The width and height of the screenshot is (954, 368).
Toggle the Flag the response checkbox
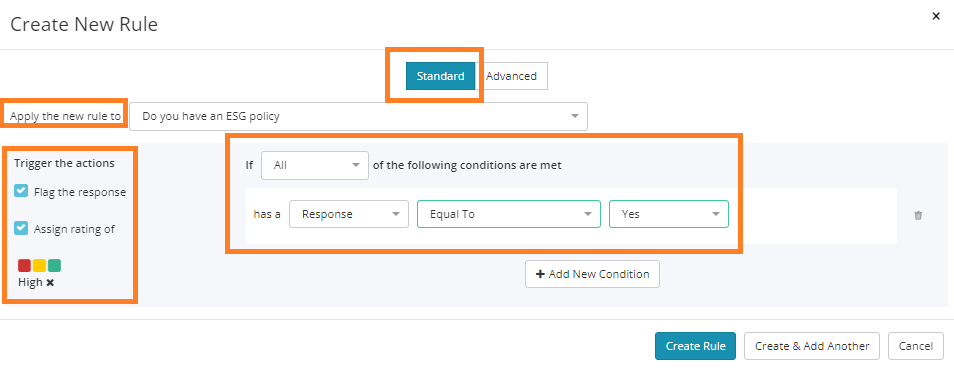21,191
